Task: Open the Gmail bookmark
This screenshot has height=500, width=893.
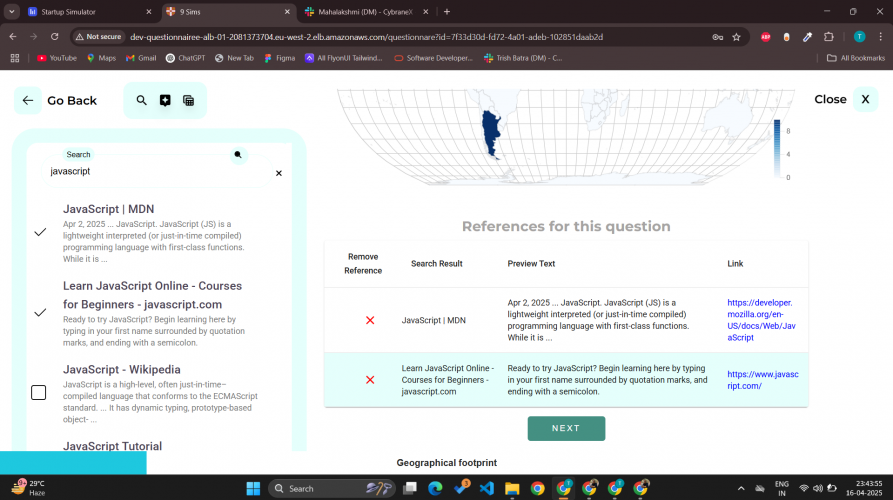Action: pos(141,58)
